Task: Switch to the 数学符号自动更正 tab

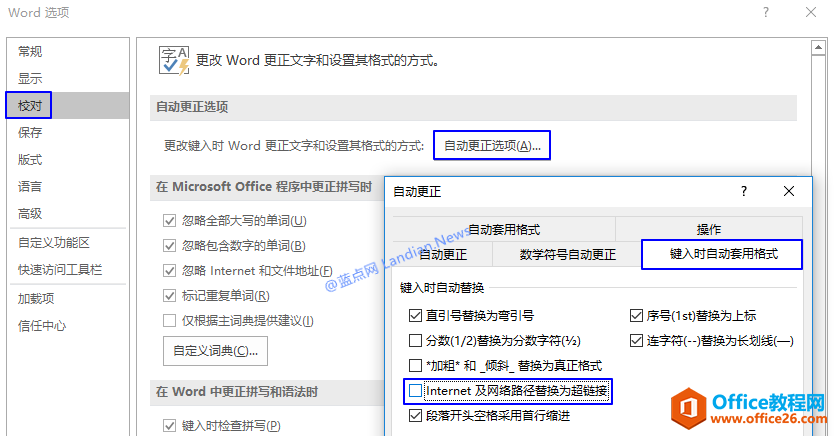Action: point(567,255)
